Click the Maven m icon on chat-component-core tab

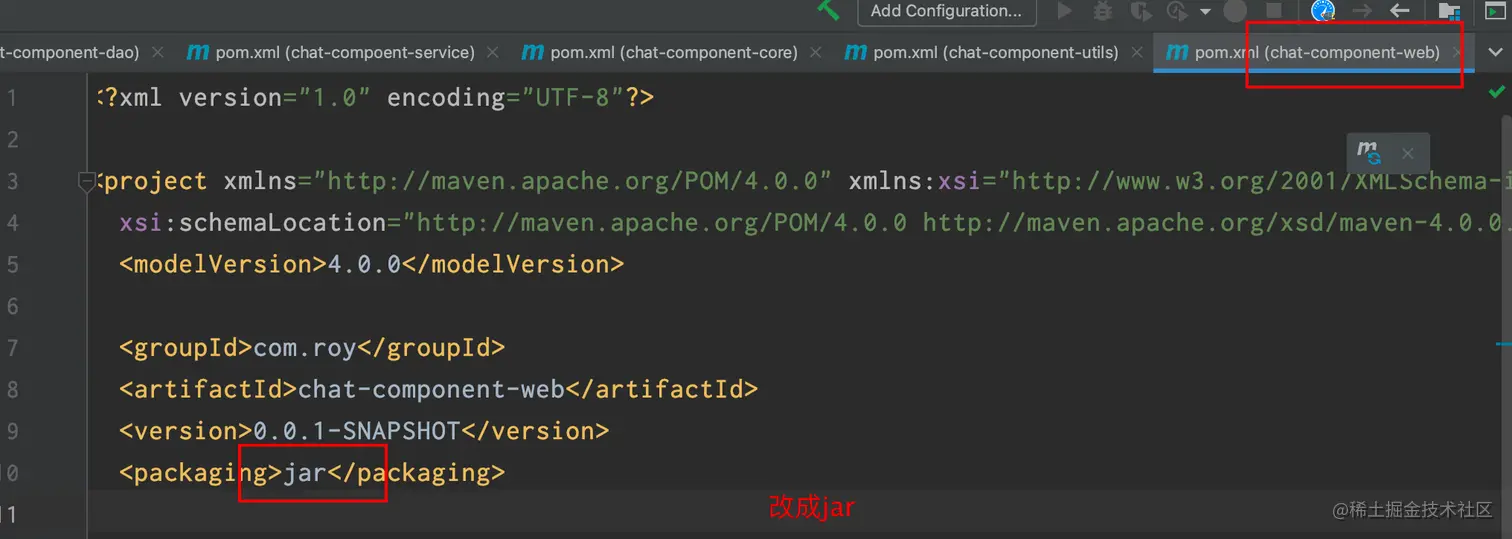(x=533, y=52)
